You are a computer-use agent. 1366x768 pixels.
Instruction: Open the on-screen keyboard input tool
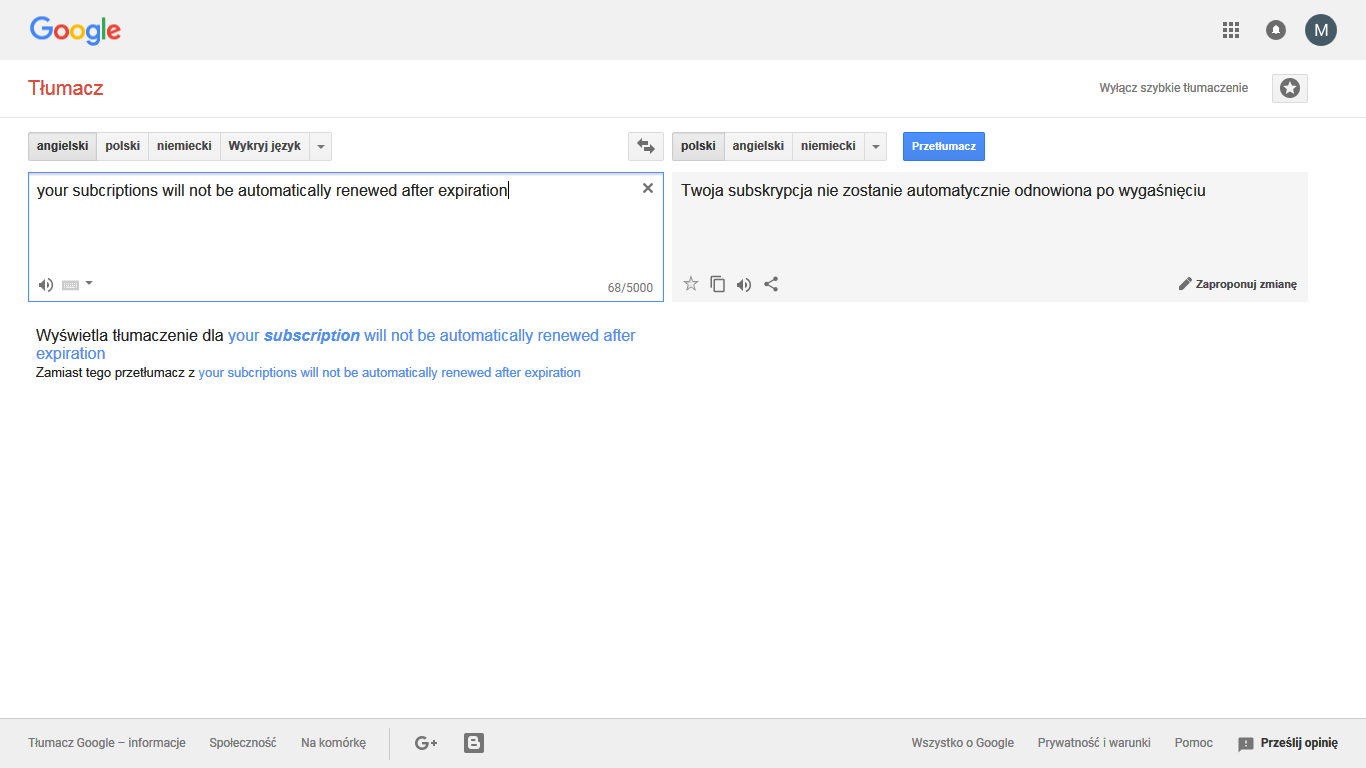70,285
